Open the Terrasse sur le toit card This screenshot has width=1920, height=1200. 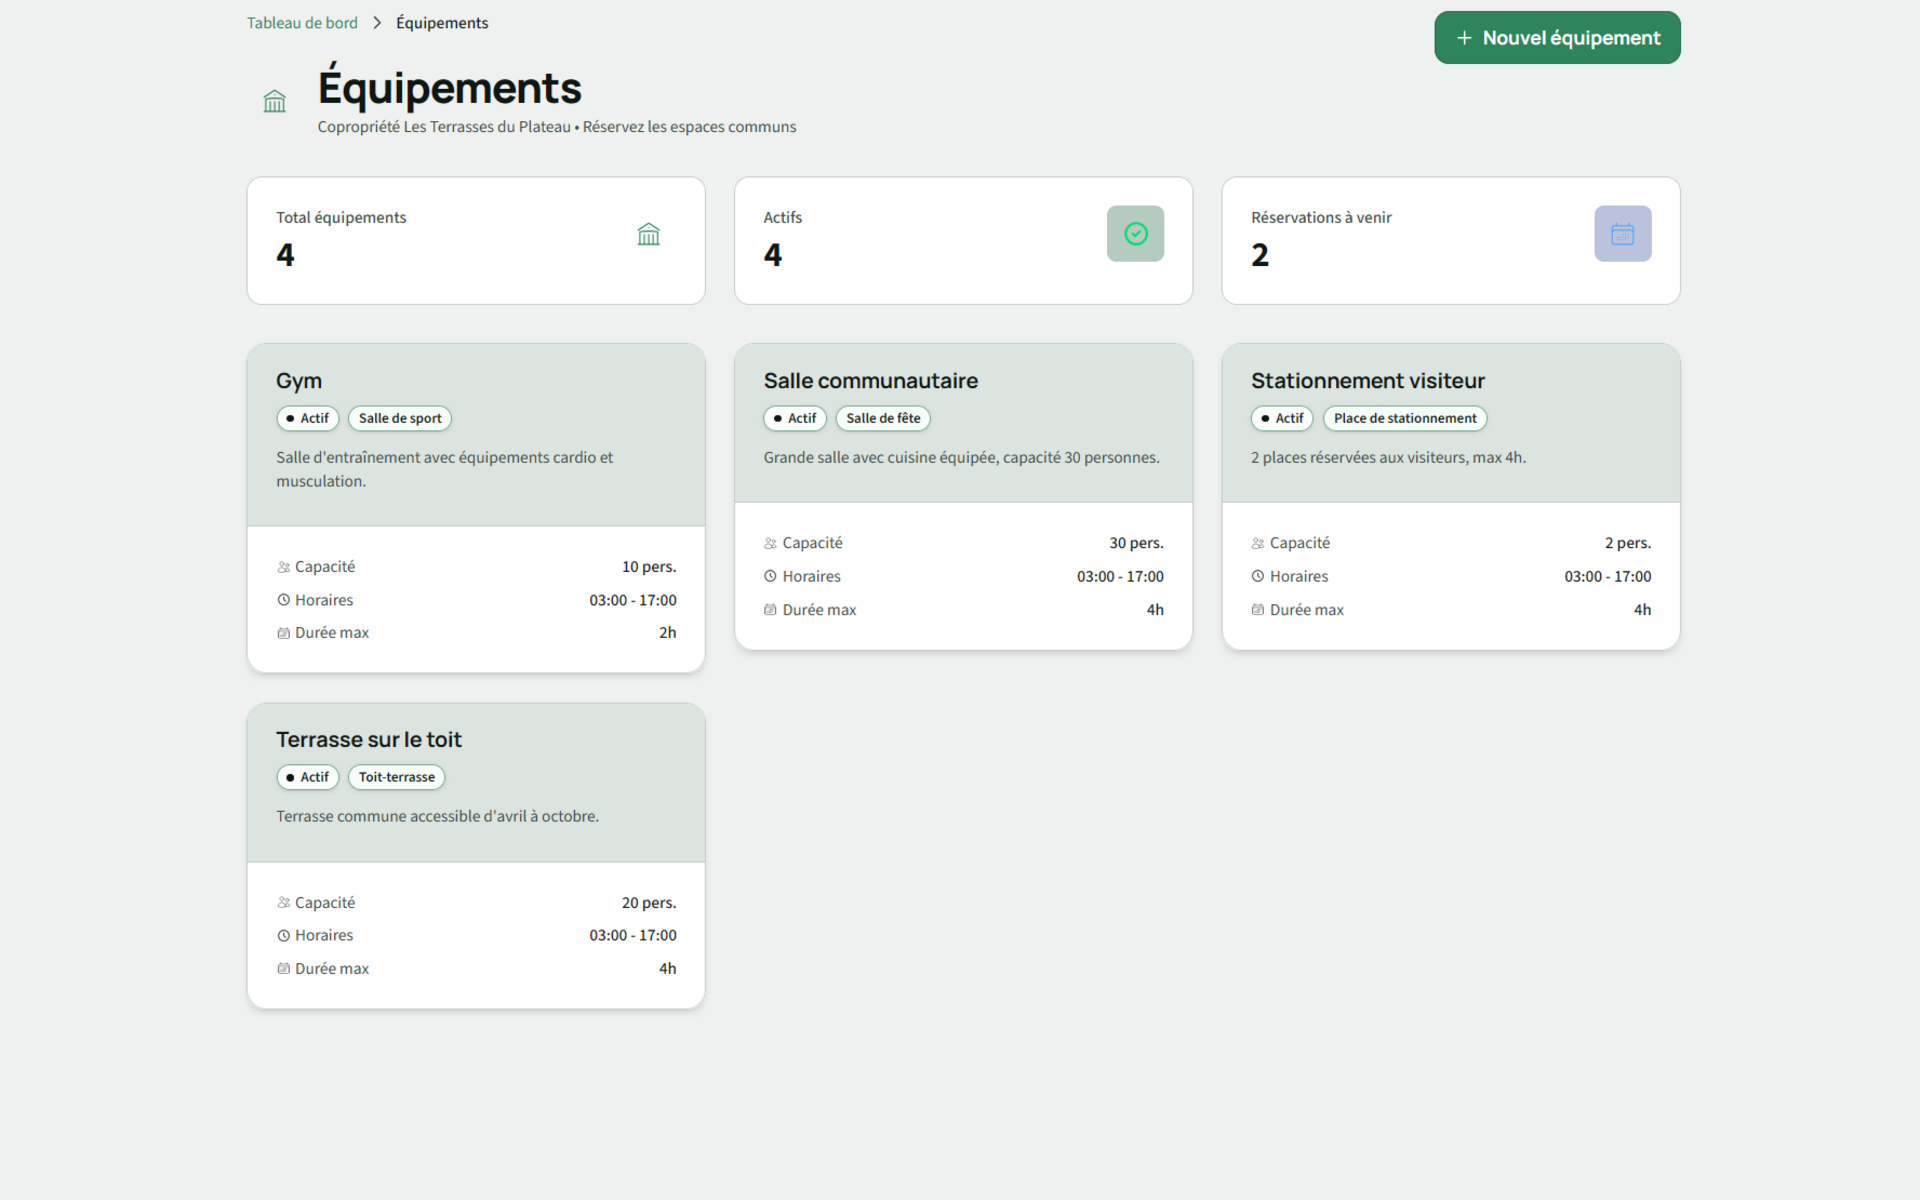(x=368, y=740)
